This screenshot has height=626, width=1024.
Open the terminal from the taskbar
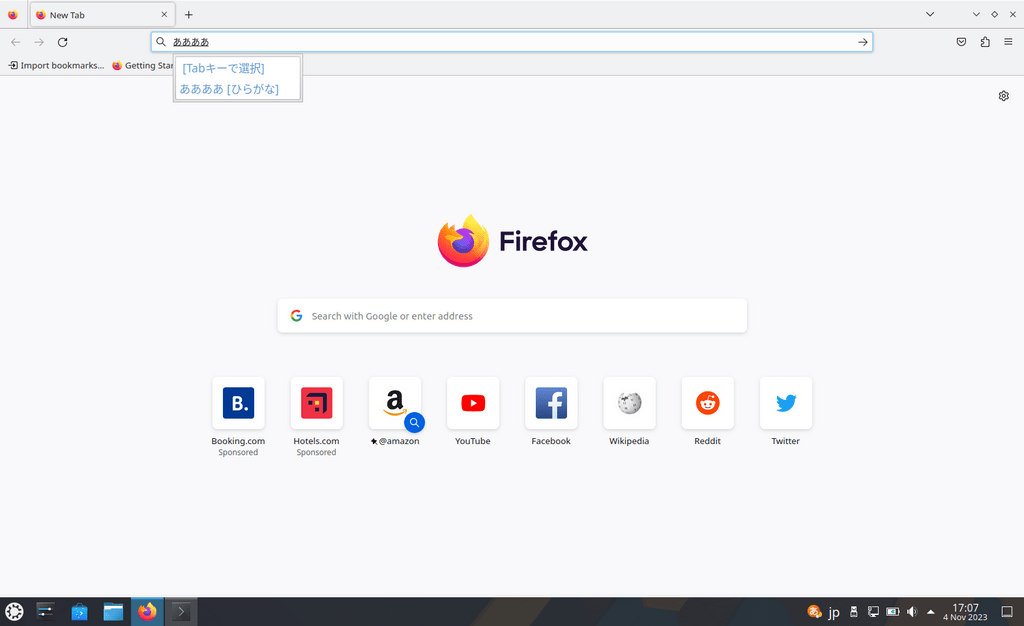[181, 612]
